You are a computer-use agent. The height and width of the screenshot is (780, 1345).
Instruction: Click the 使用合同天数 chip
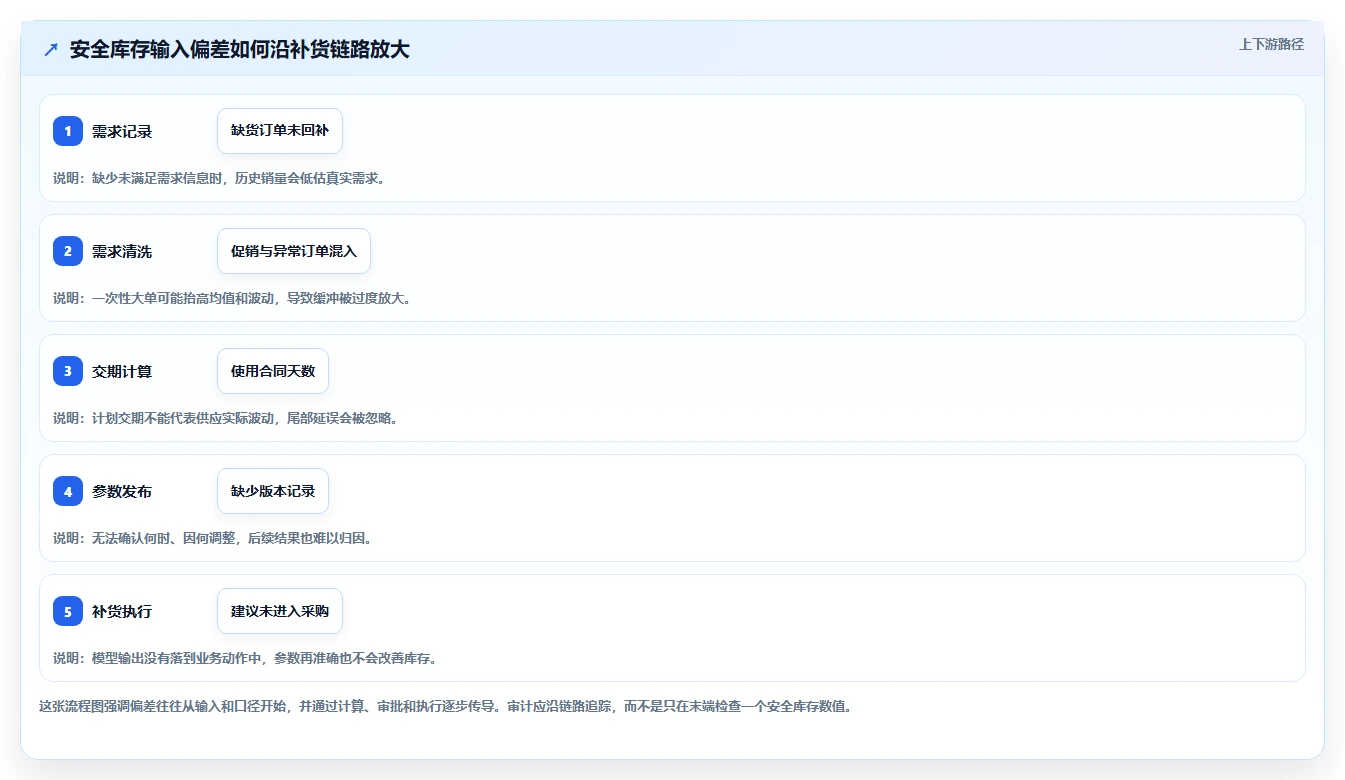273,371
